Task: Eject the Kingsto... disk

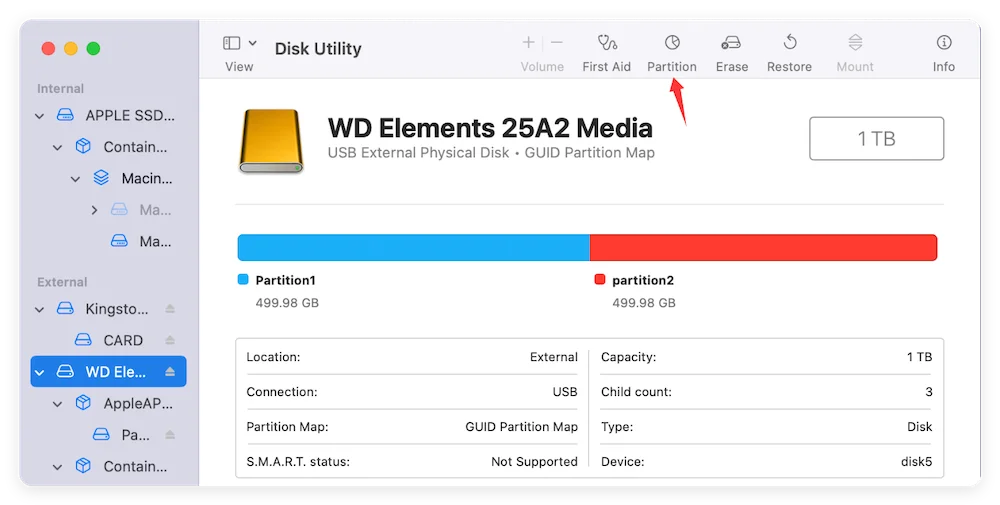Action: pyautogui.click(x=170, y=309)
